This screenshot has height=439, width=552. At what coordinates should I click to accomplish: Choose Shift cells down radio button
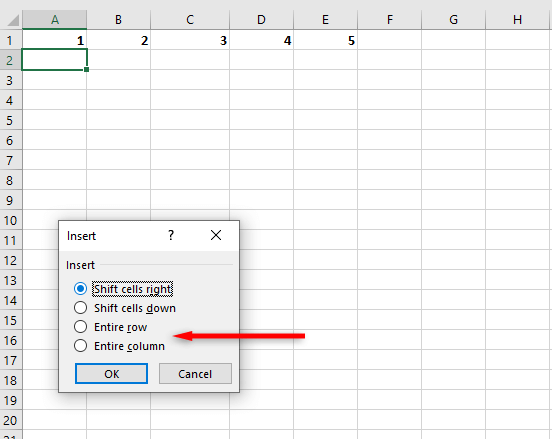pyautogui.click(x=81, y=308)
